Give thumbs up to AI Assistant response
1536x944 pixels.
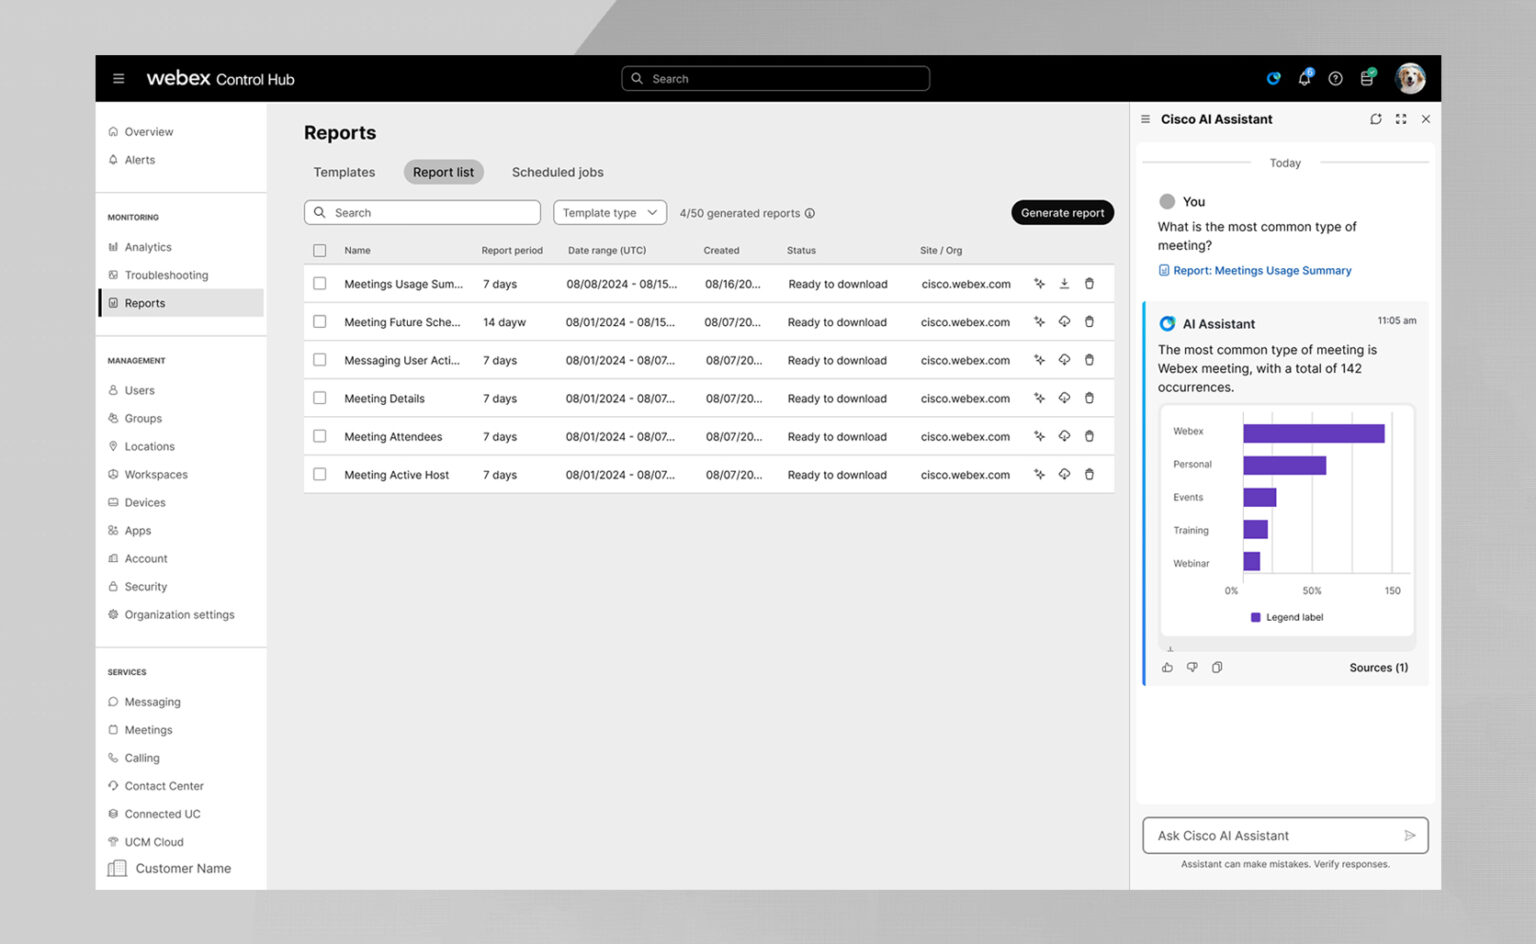click(x=1167, y=667)
